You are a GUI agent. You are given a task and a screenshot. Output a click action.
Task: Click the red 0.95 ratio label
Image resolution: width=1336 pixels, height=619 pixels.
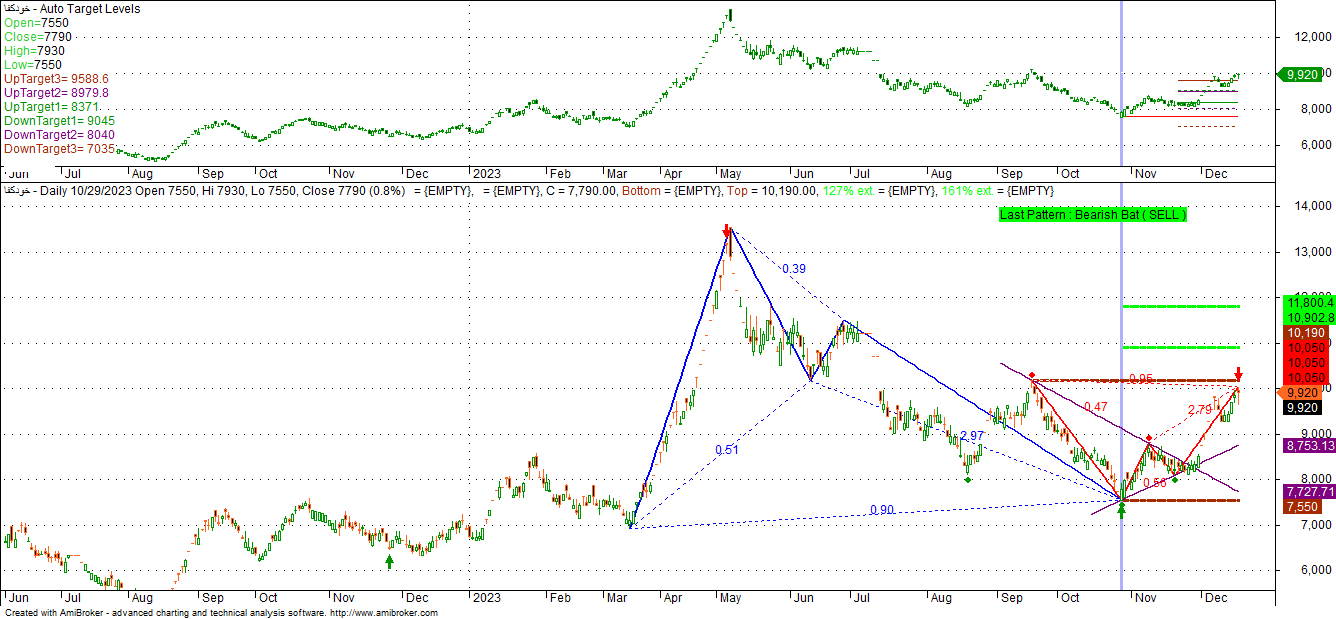(x=1141, y=379)
